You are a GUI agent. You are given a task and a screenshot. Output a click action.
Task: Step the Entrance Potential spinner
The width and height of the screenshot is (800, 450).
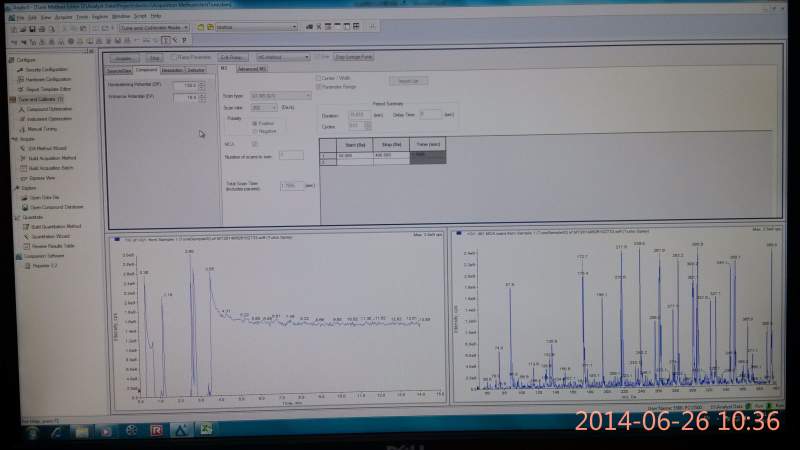coord(203,97)
